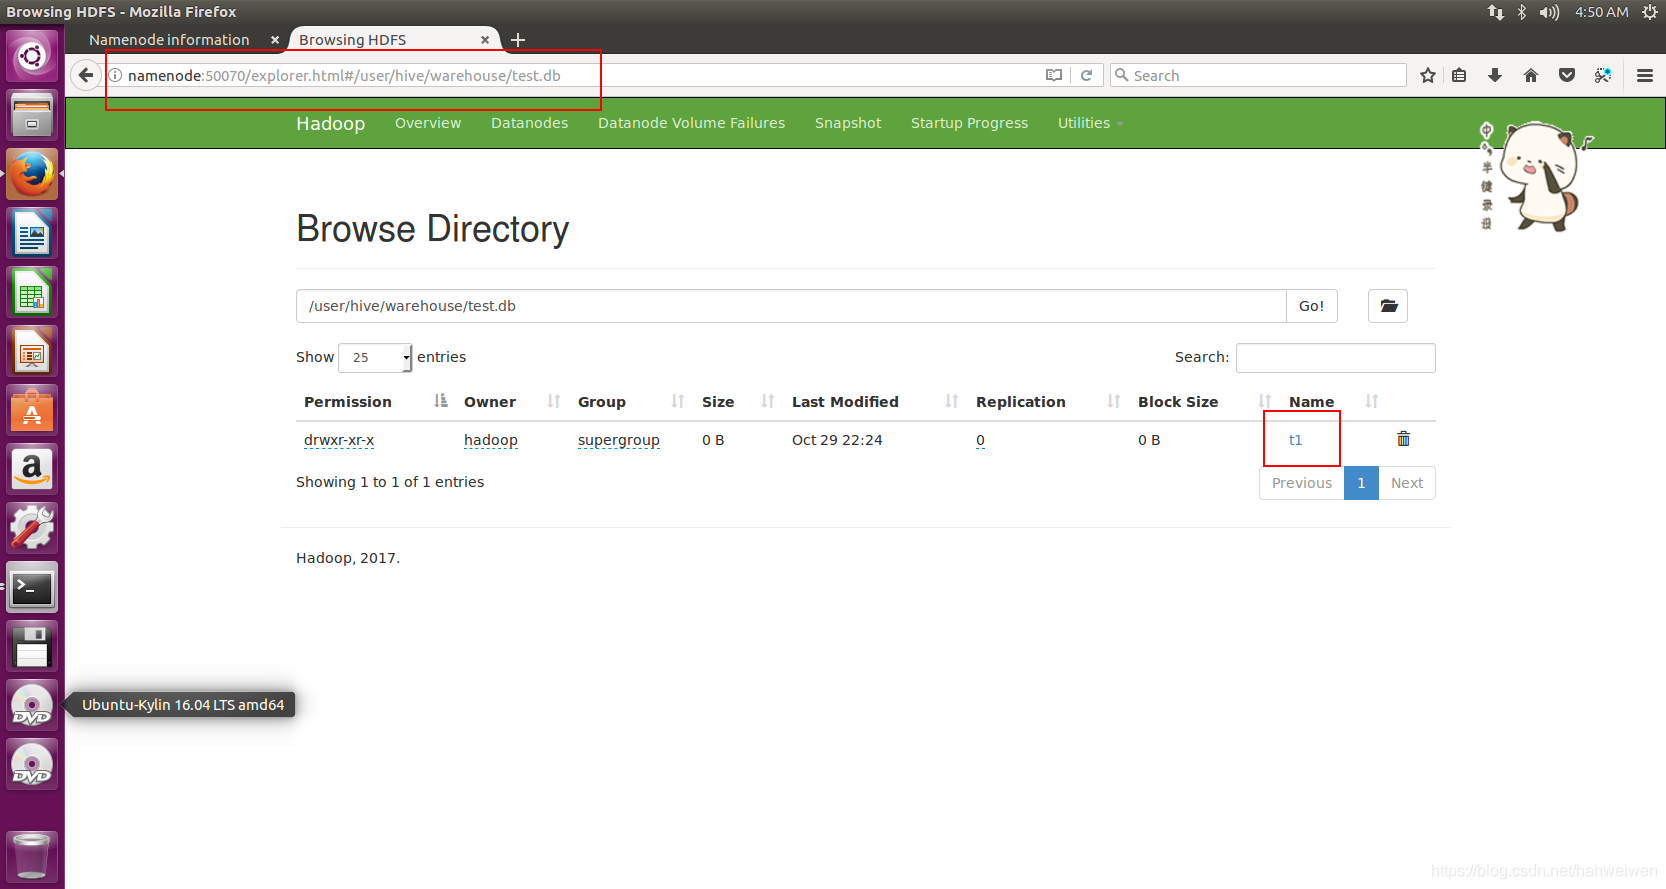
Task: Open the Overview nav item
Action: 428,123
